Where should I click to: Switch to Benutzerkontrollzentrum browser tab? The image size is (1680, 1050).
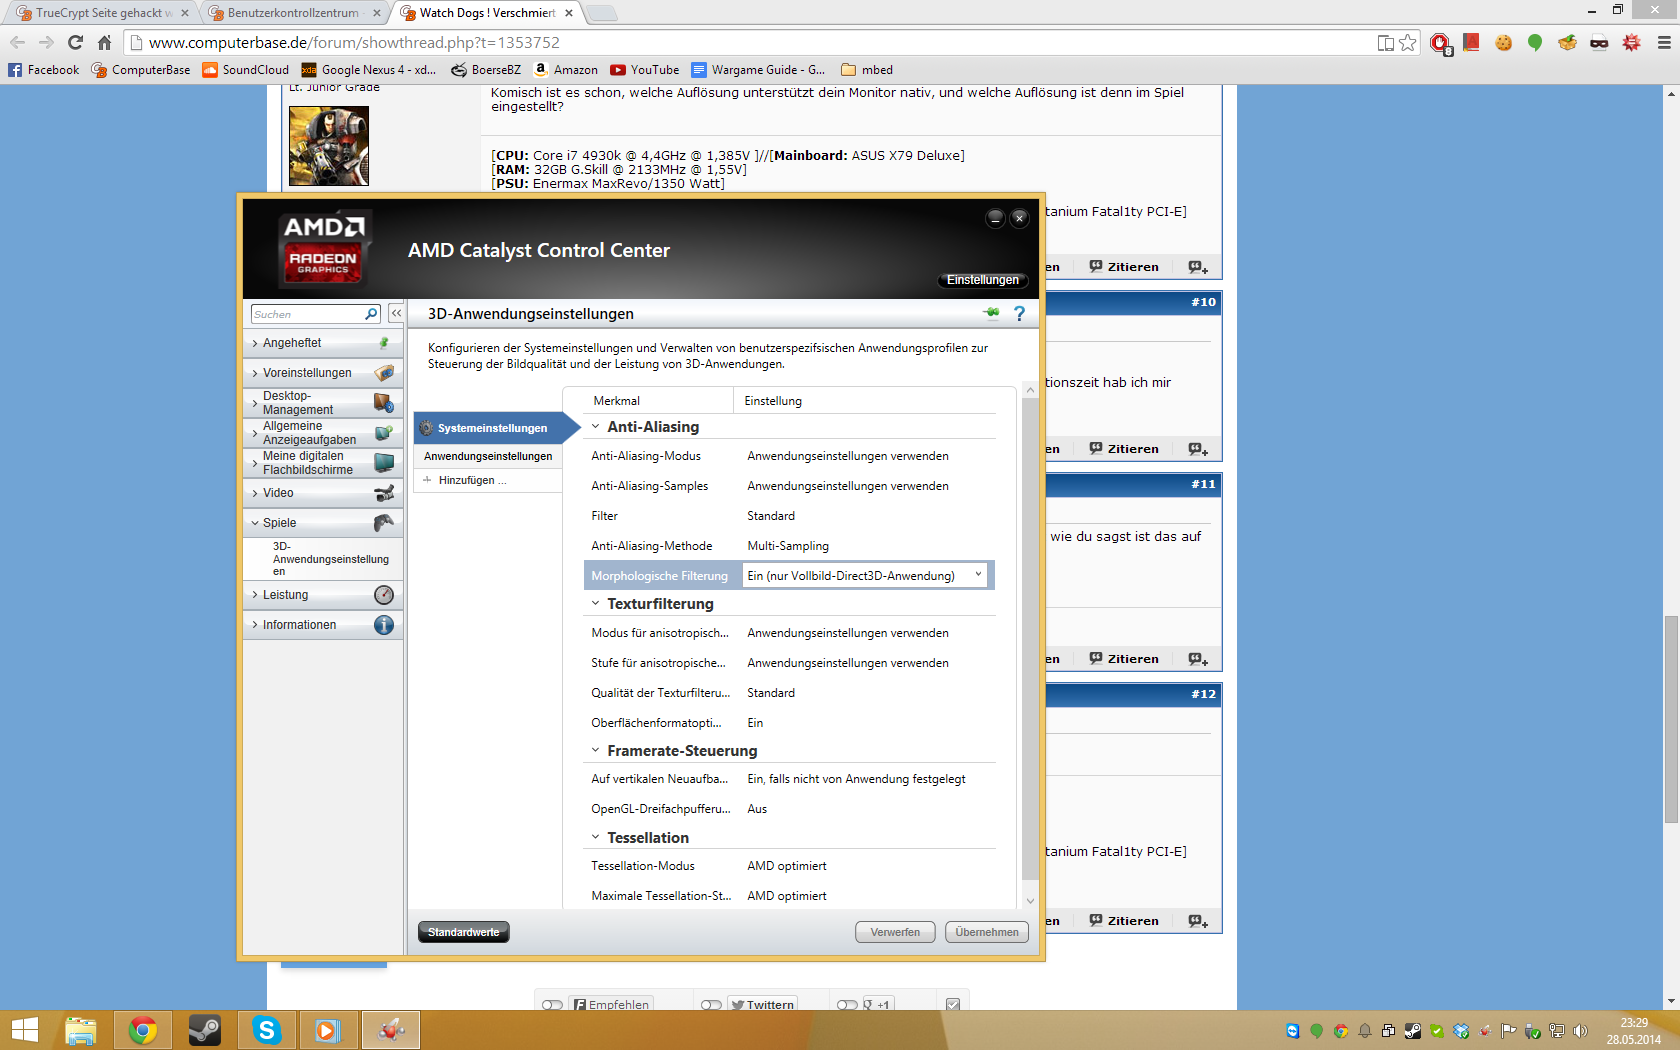[x=293, y=13]
